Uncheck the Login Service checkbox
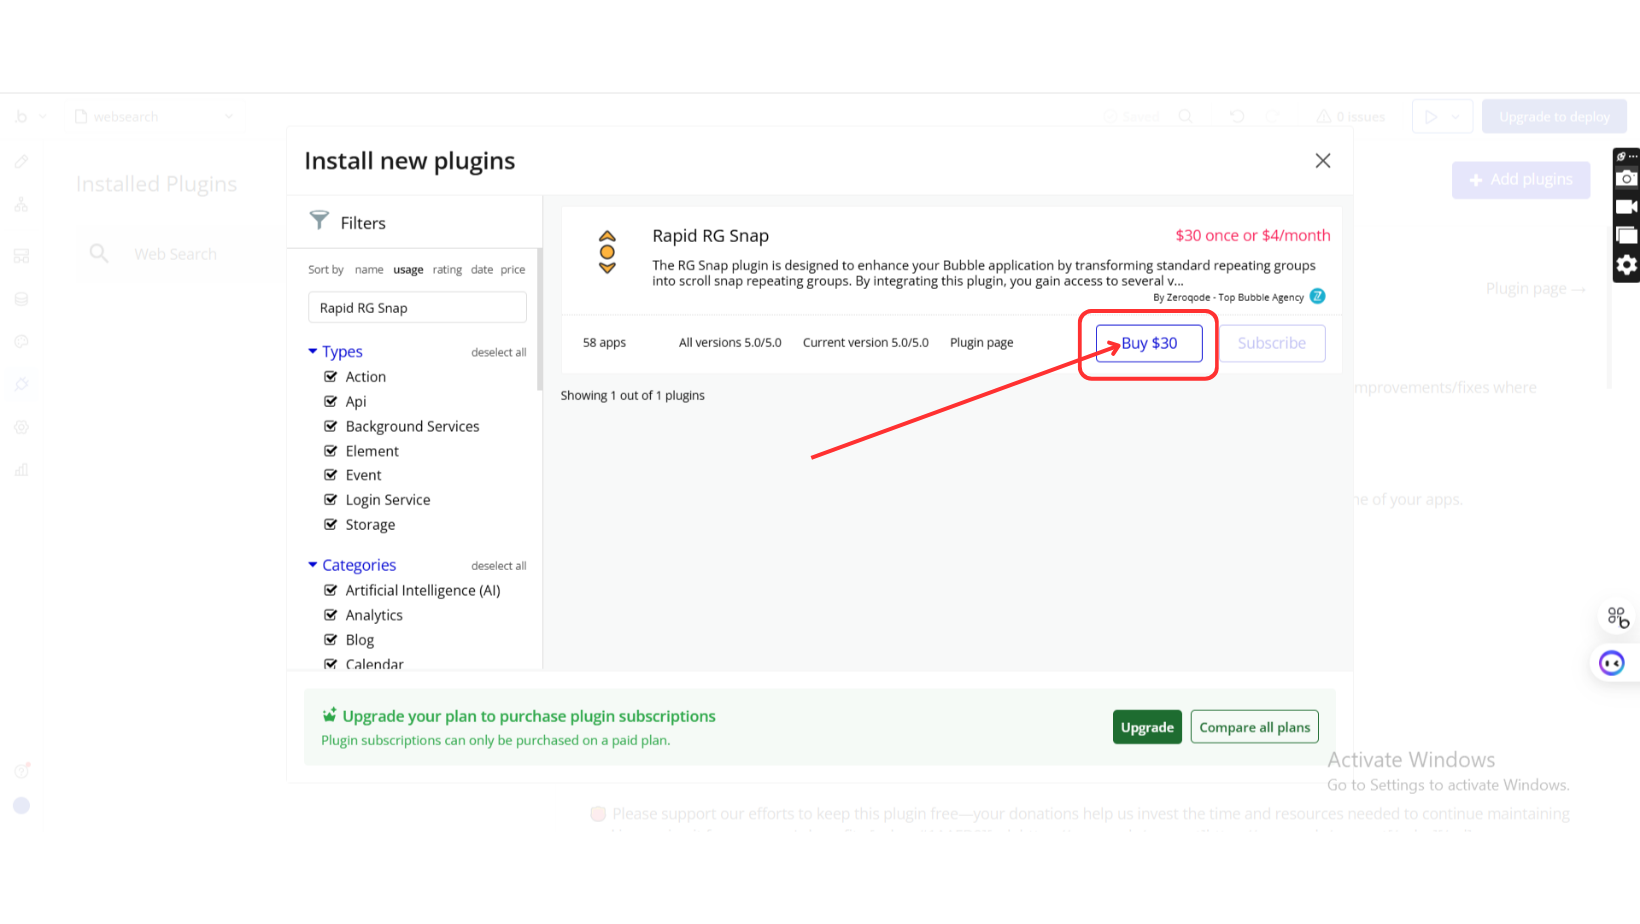Screen dimensions: 1640x924 (x=330, y=499)
